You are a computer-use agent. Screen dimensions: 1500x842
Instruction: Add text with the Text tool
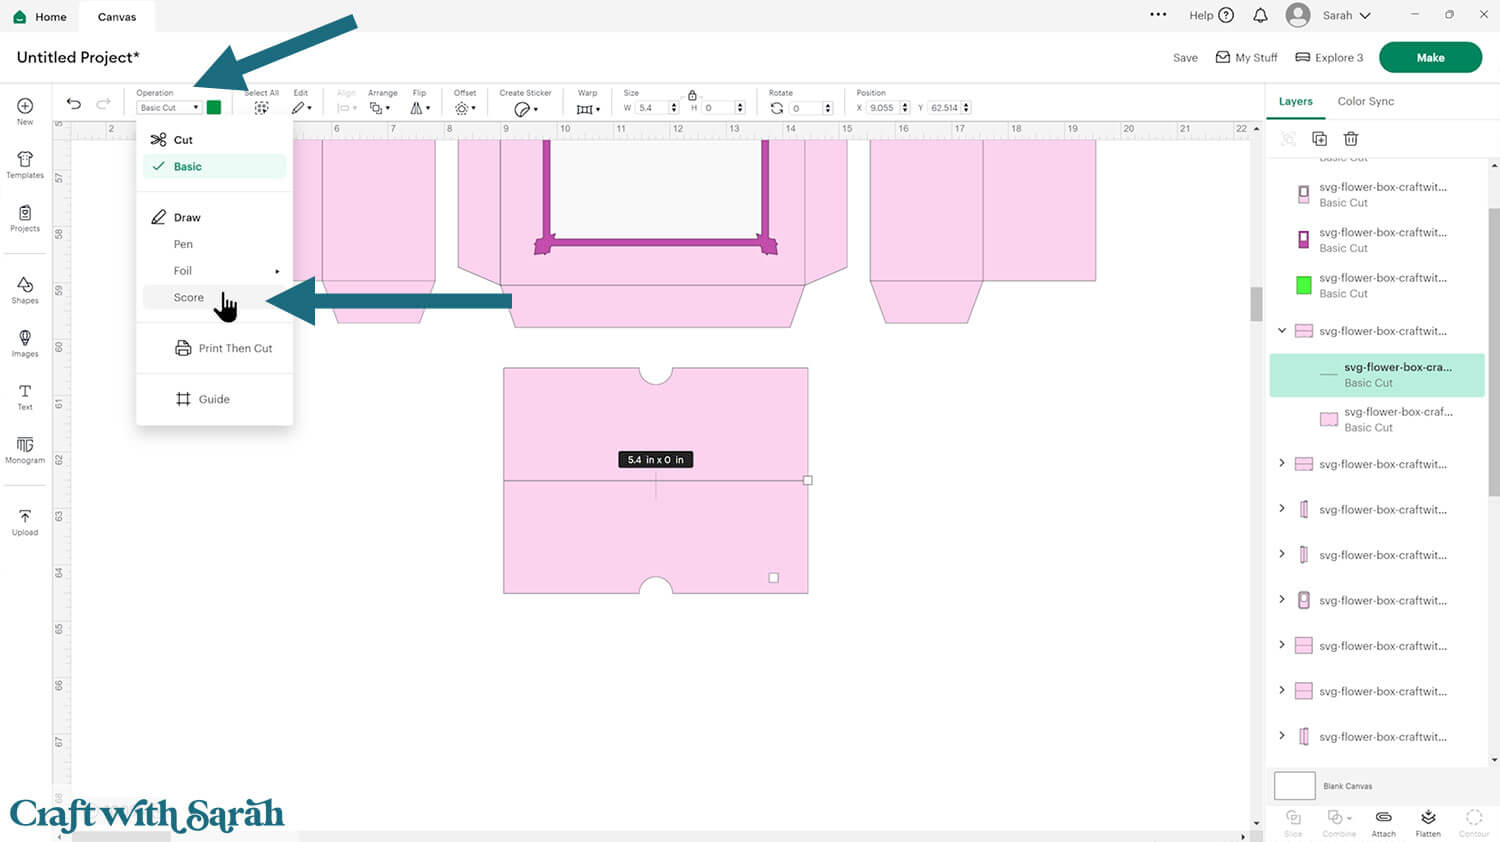point(25,396)
